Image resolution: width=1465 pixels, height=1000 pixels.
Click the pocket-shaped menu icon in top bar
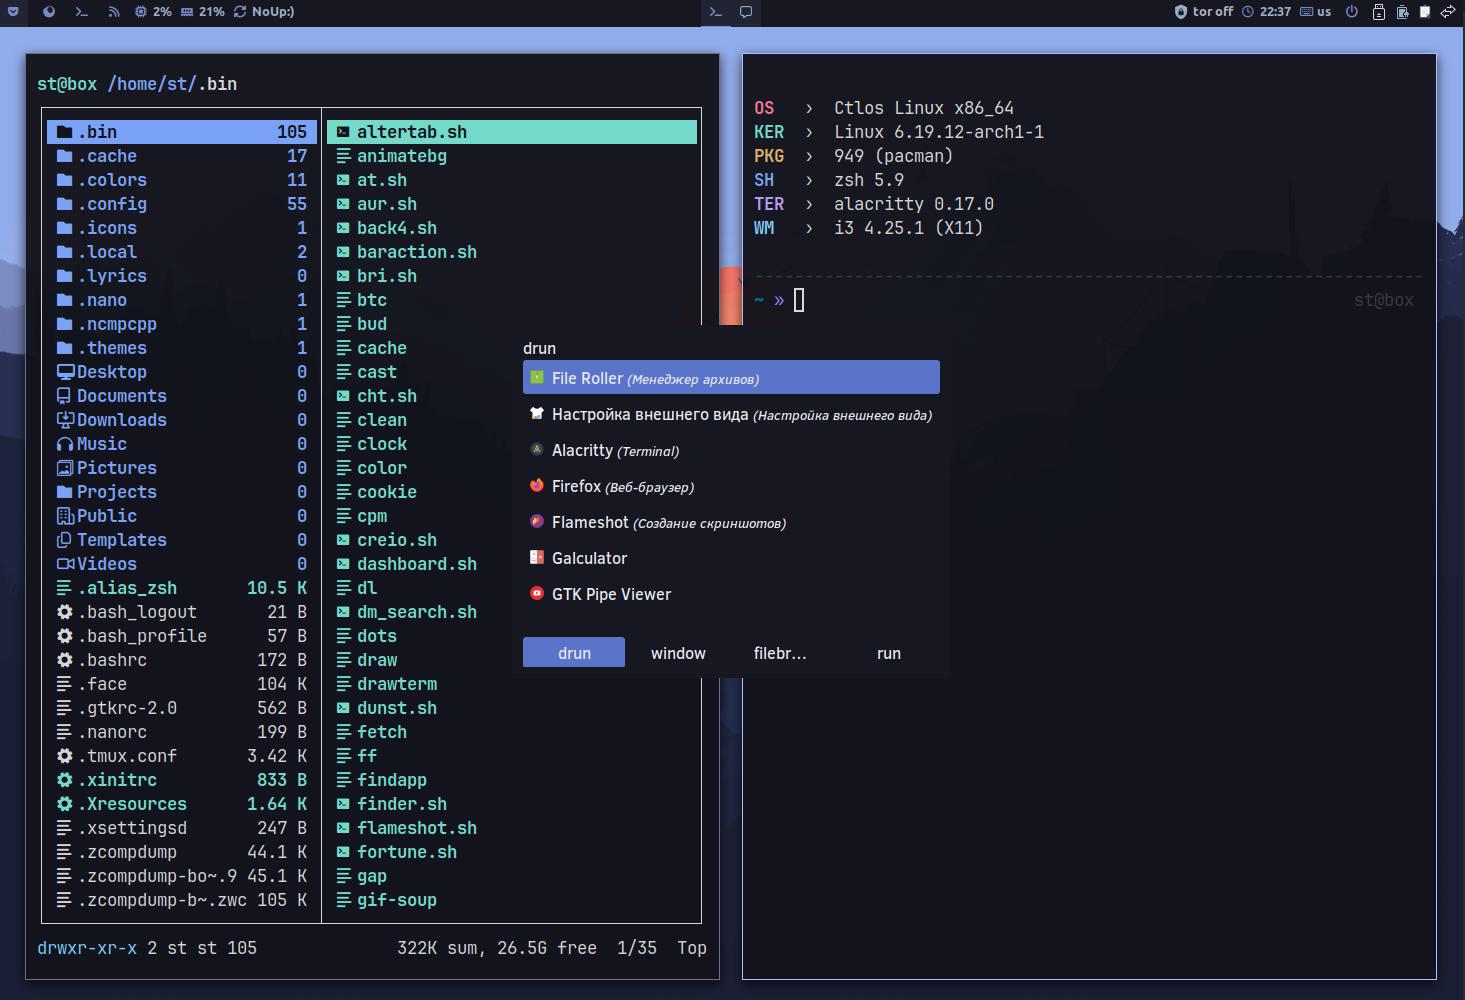[x=13, y=12]
